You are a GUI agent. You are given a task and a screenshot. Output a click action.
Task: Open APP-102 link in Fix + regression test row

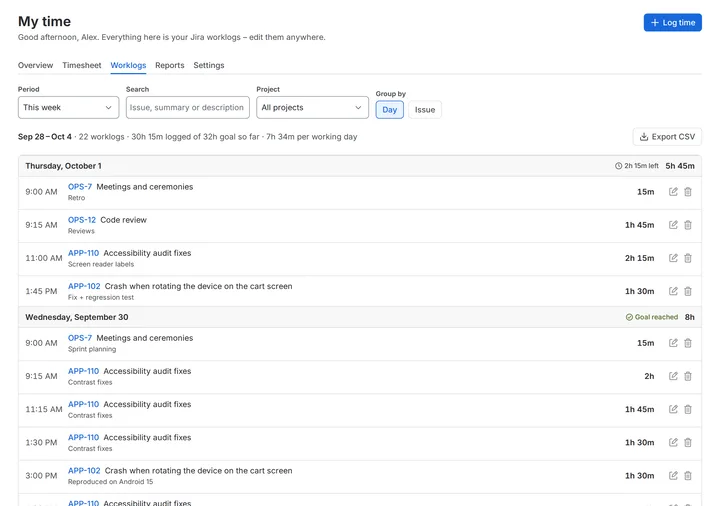point(84,286)
